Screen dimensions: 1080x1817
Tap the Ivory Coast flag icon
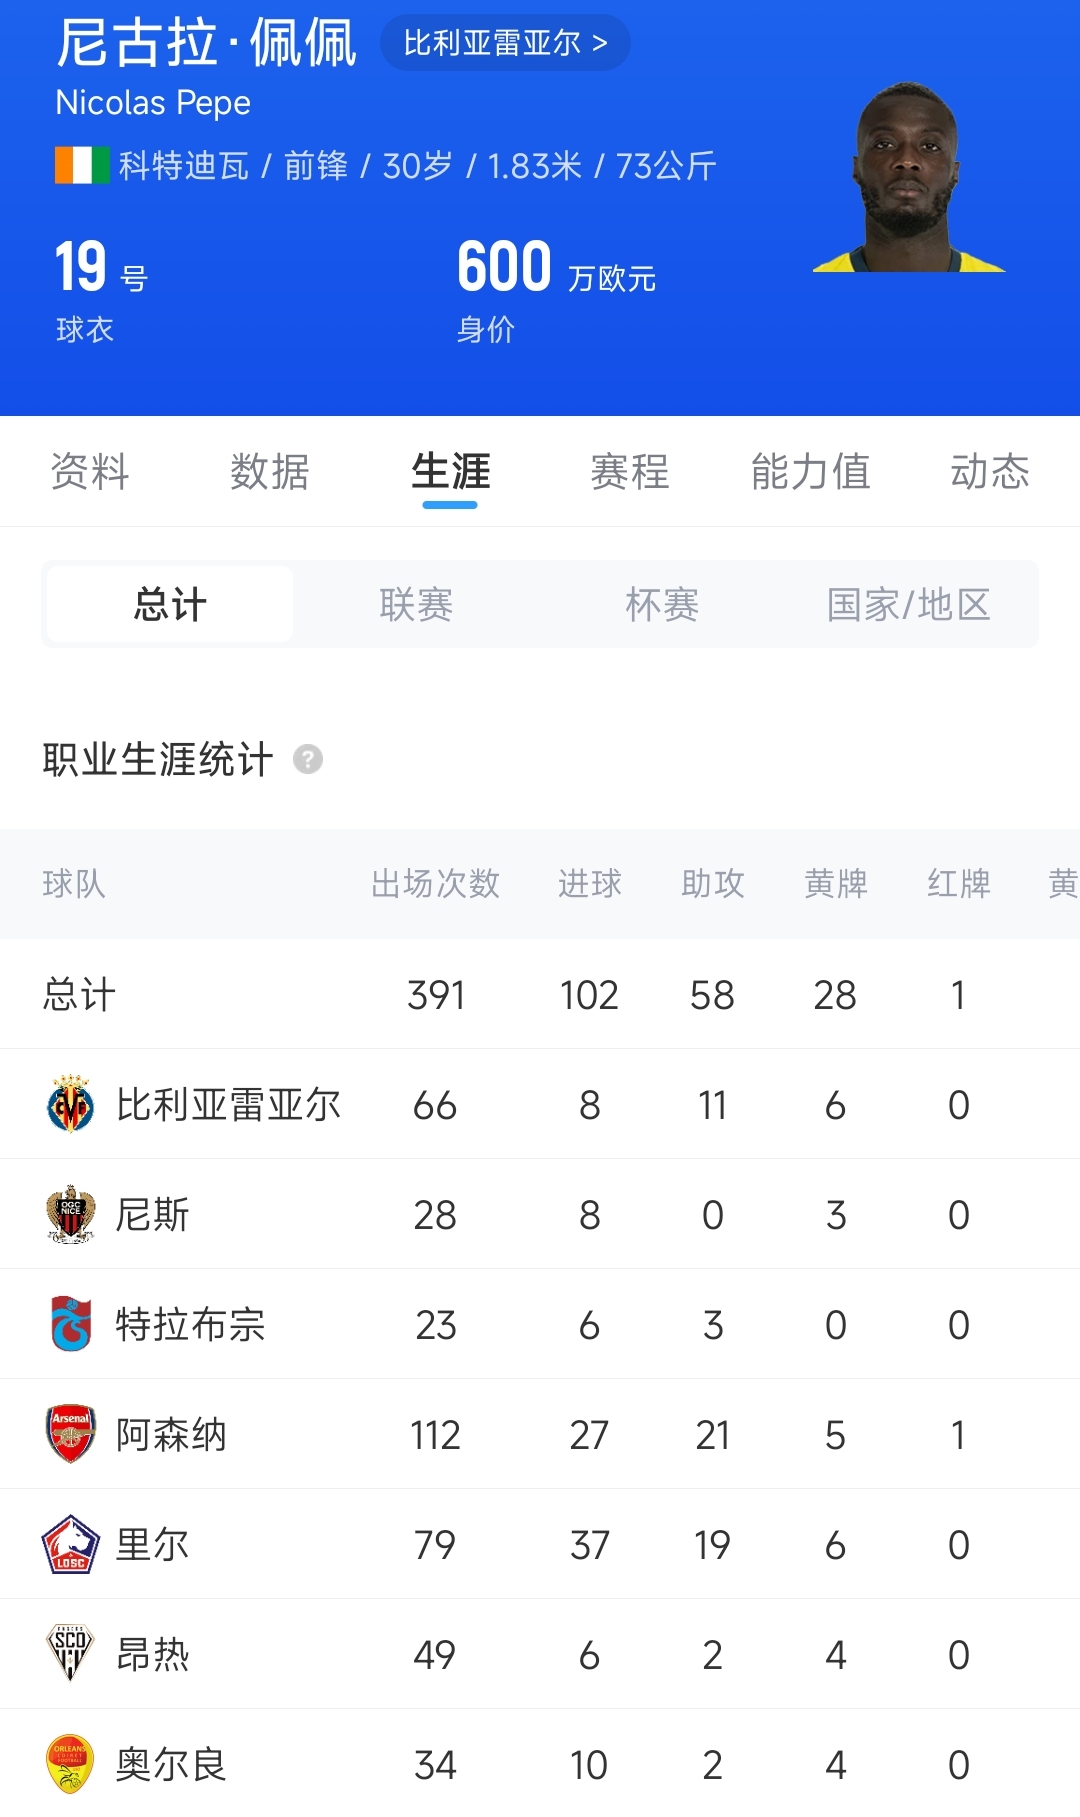(82, 165)
